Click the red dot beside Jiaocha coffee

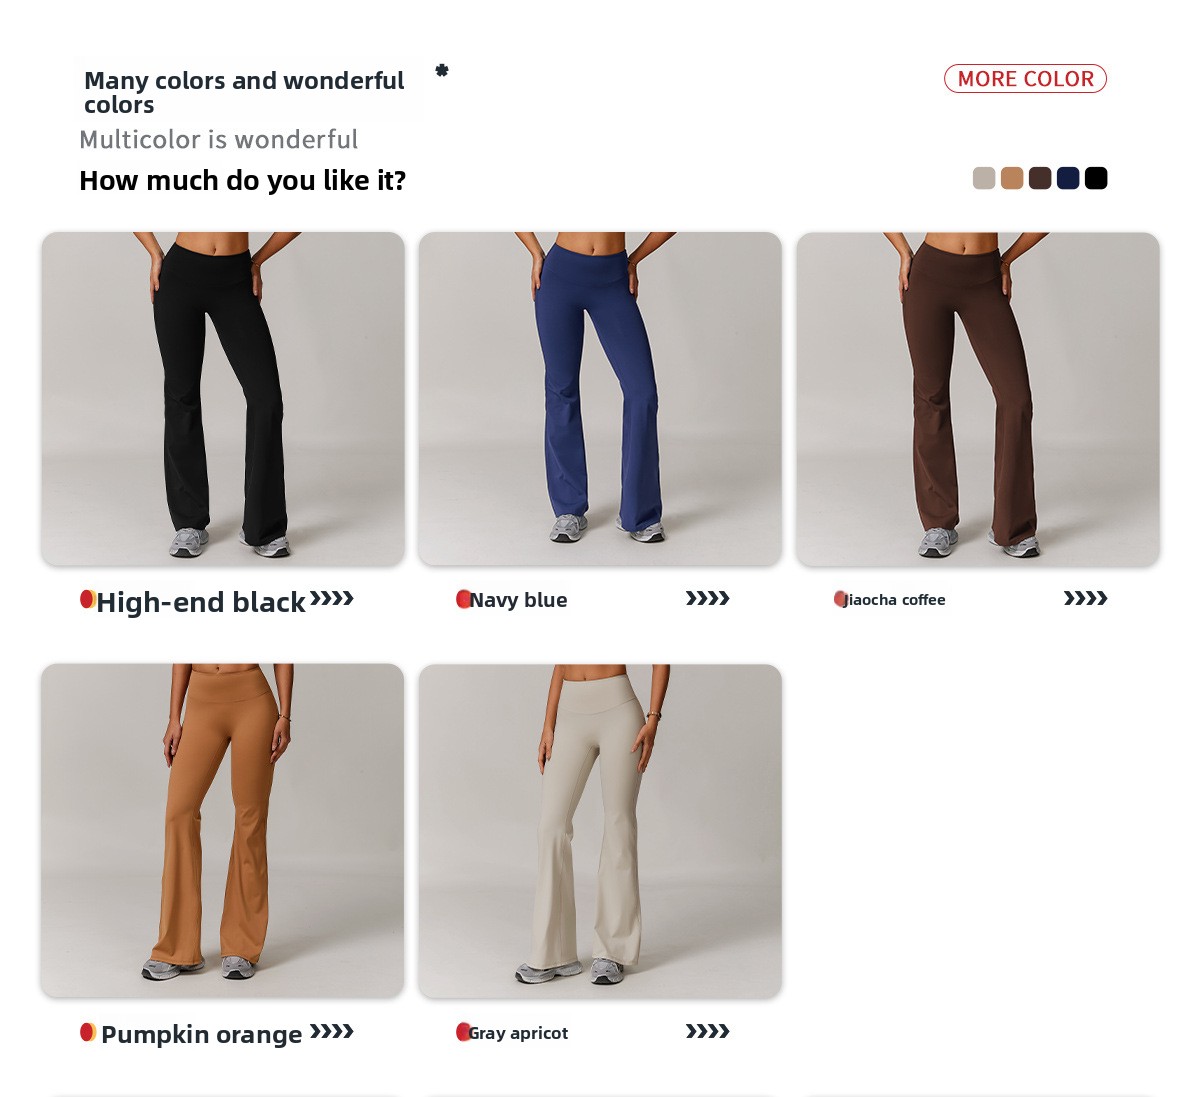(x=841, y=599)
